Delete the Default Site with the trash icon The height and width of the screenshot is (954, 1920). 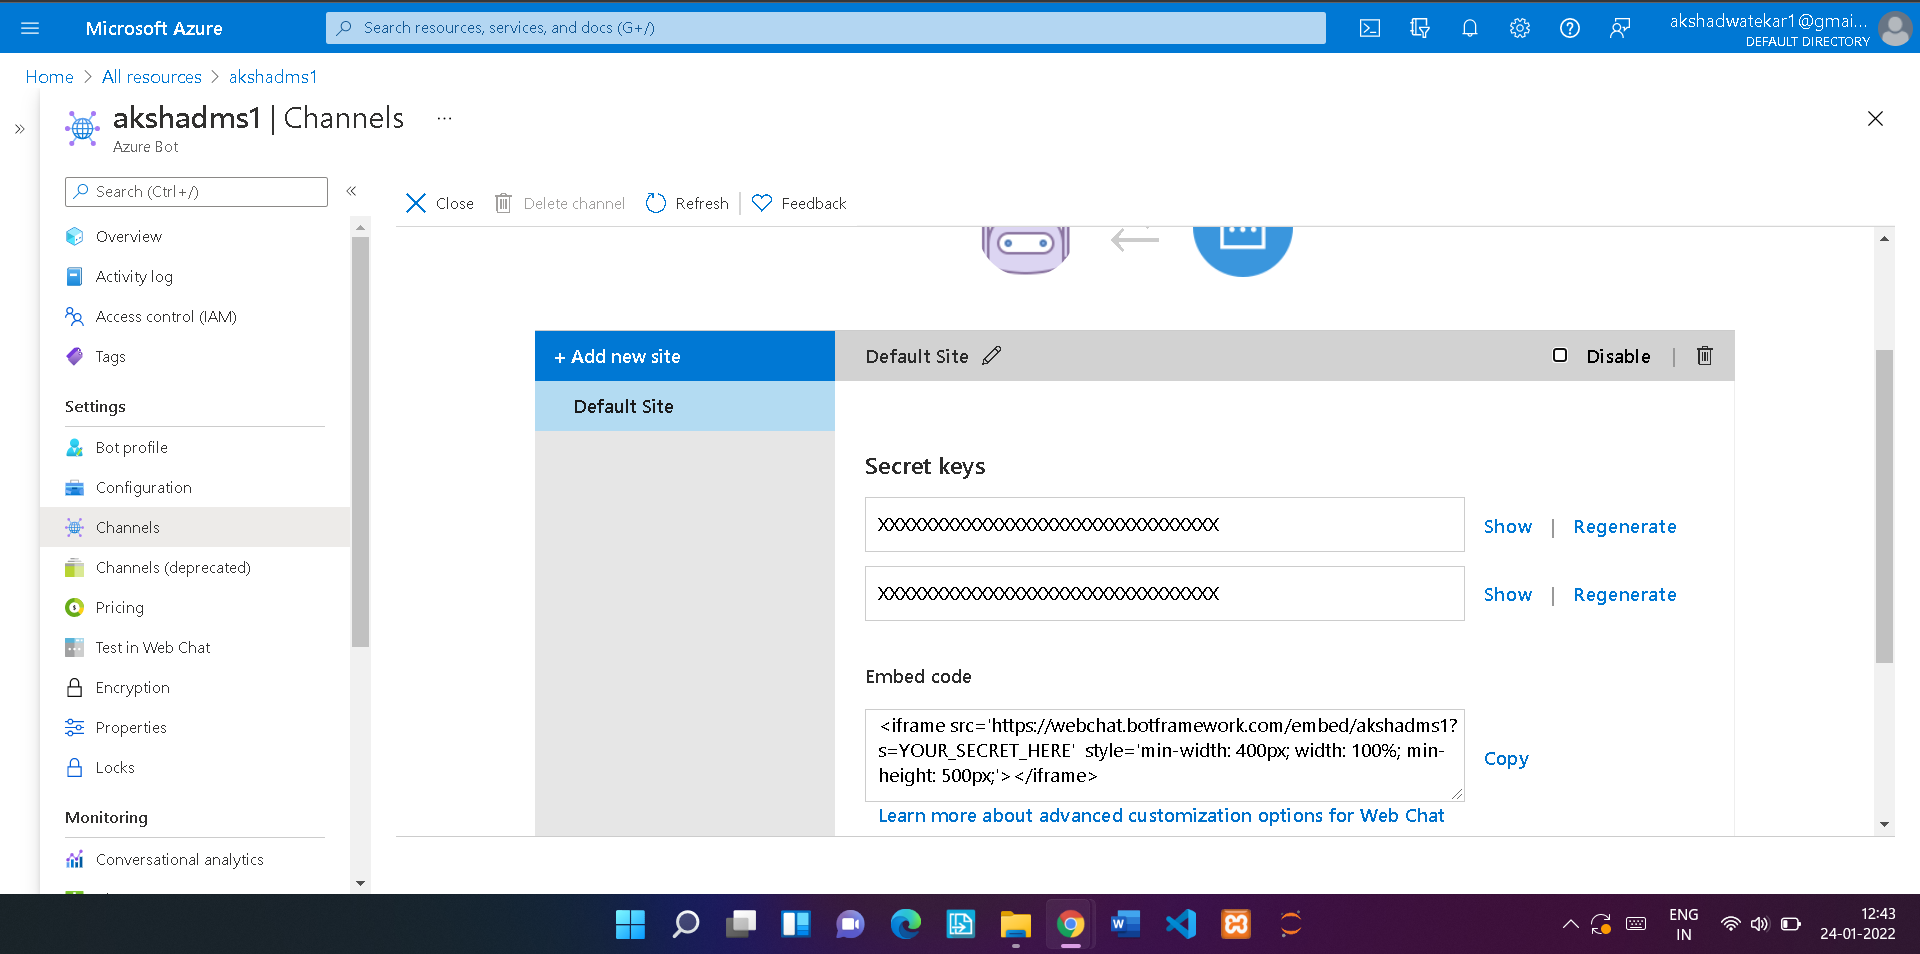coord(1705,356)
